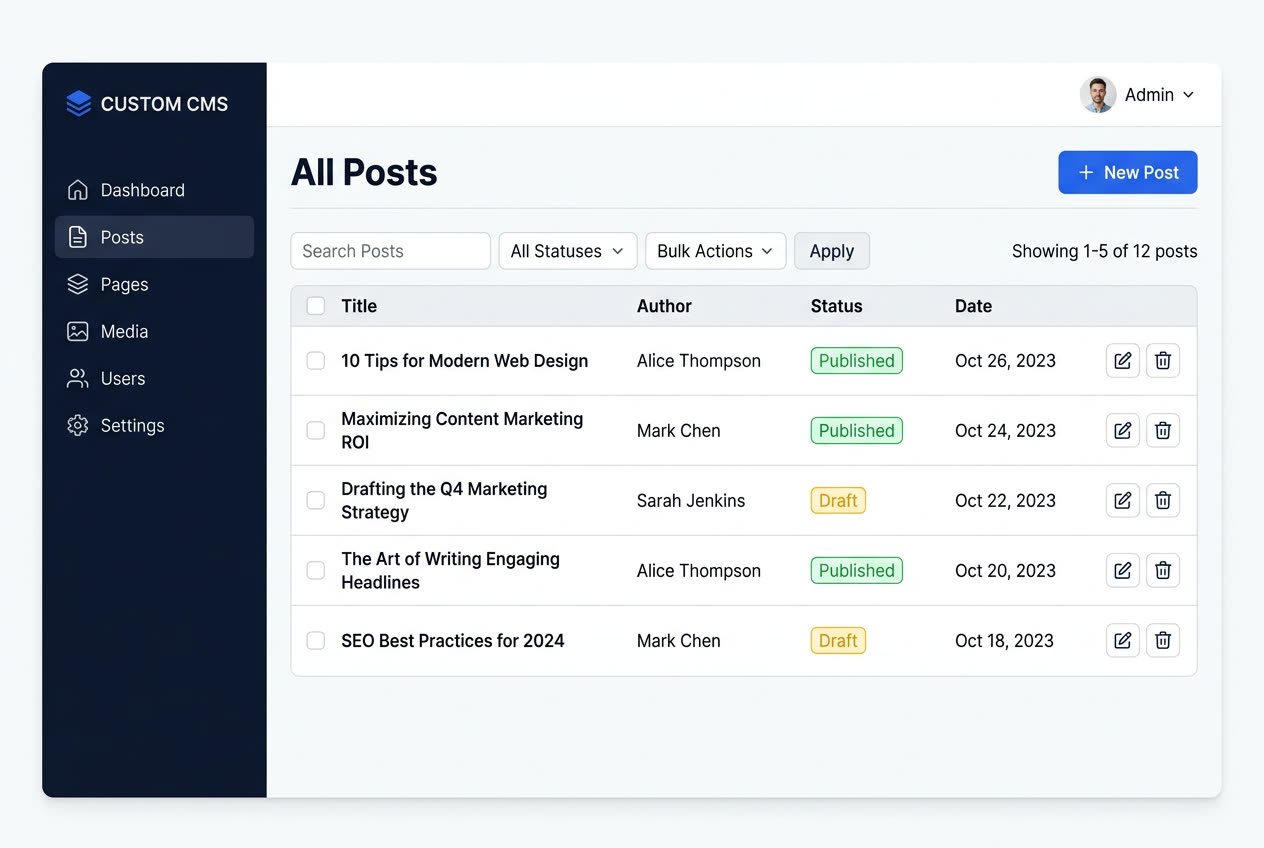Edit the post '10 Tips for Modern Web Design'

tap(1122, 360)
